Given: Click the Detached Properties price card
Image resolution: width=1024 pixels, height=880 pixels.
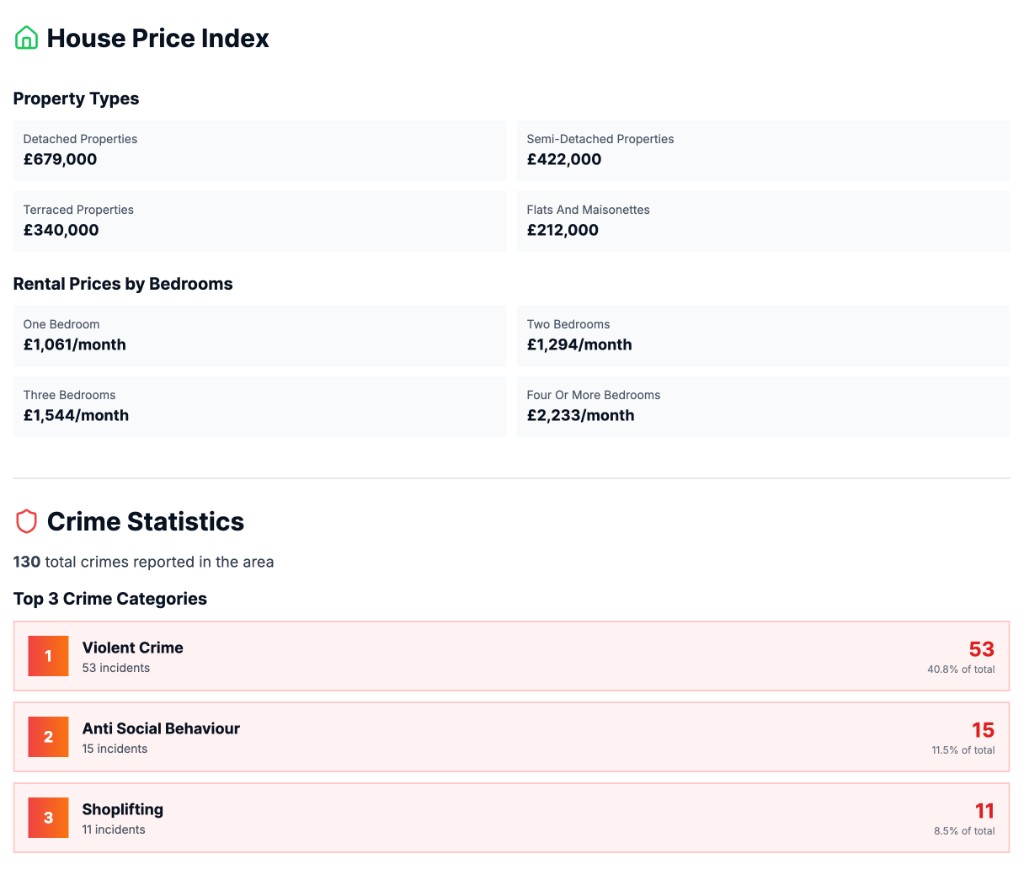Looking at the screenshot, I should tap(259, 150).
